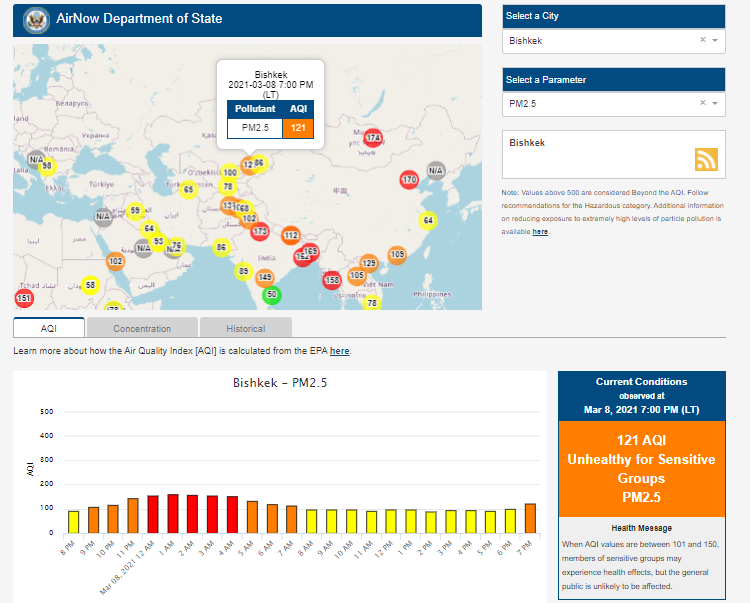Click the Department of State seal logo
Image resolution: width=750 pixels, height=603 pixels.
[x=36, y=19]
